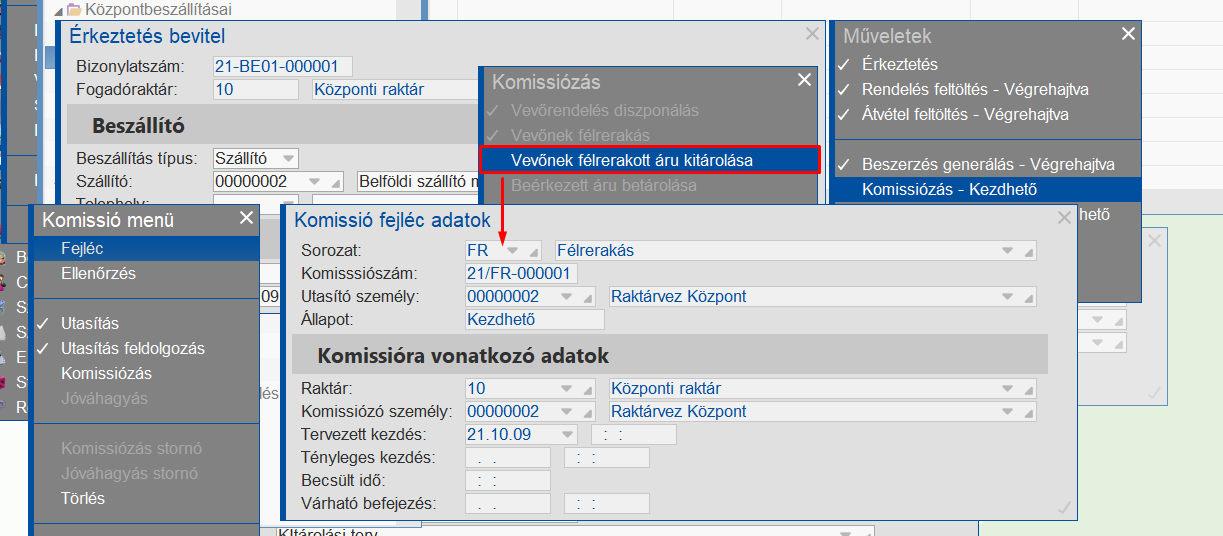Click Várható befejezés time field
1223x536 pixels.
tap(607, 504)
